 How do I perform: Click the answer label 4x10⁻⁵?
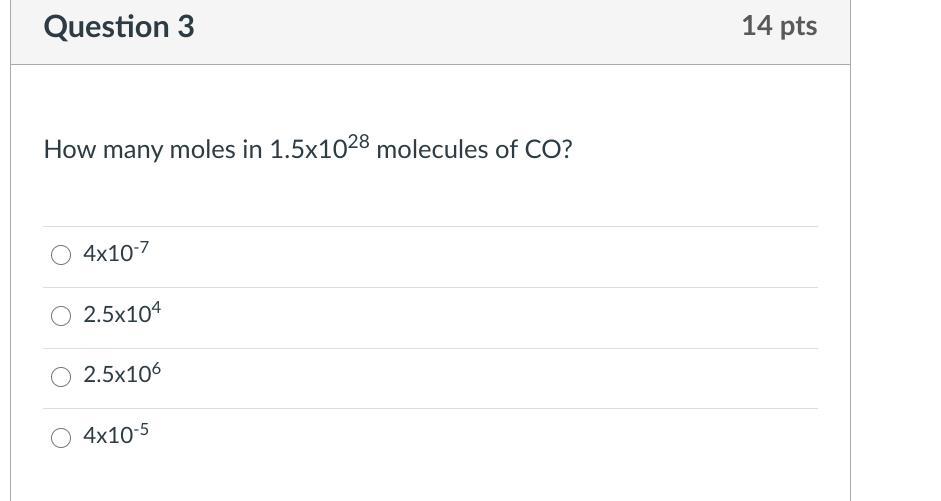[x=116, y=435]
